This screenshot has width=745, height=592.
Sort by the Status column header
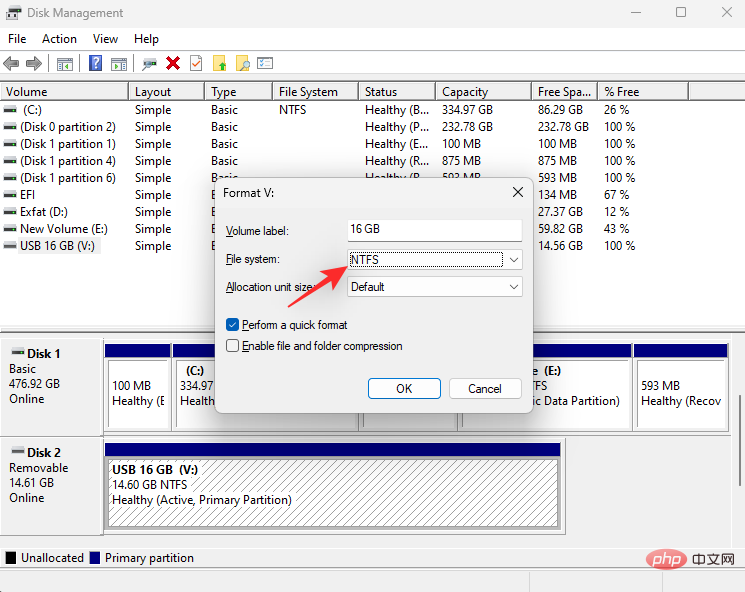(397, 92)
